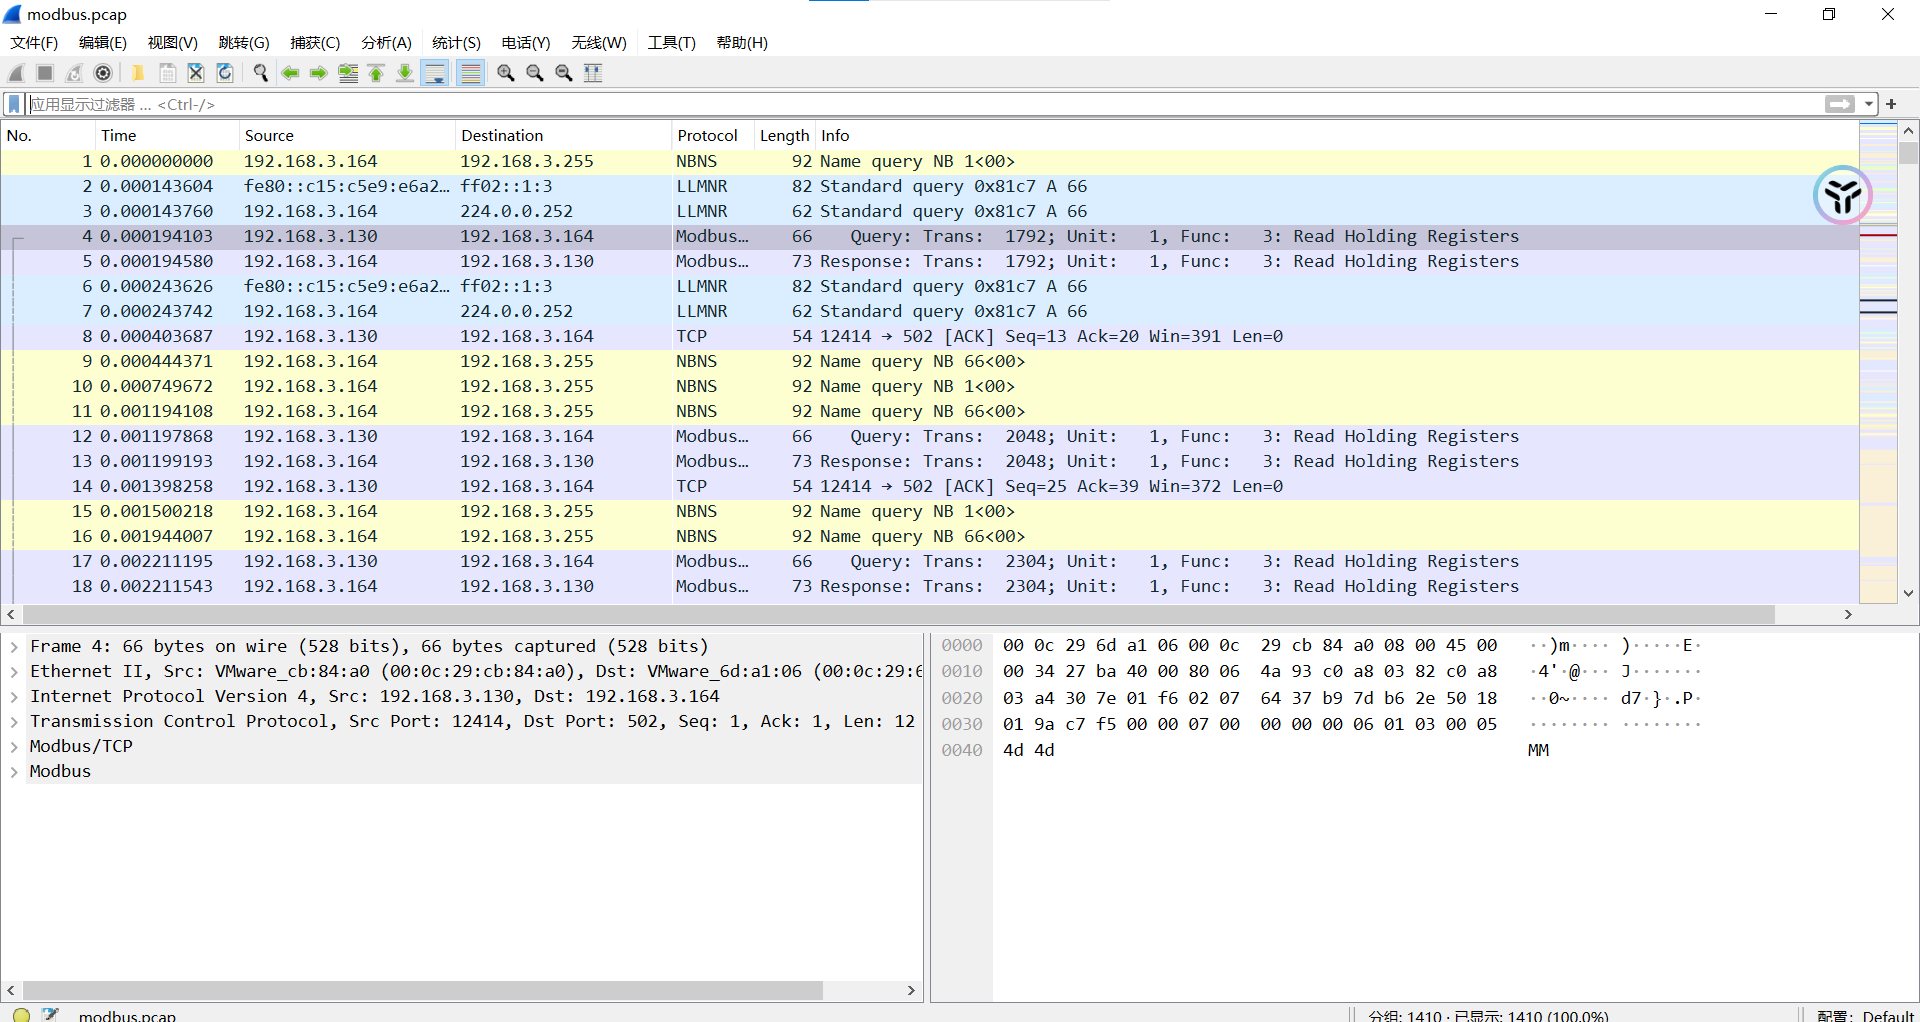Image resolution: width=1920 pixels, height=1022 pixels.
Task: Open the 视图(V) menu
Action: click(173, 43)
